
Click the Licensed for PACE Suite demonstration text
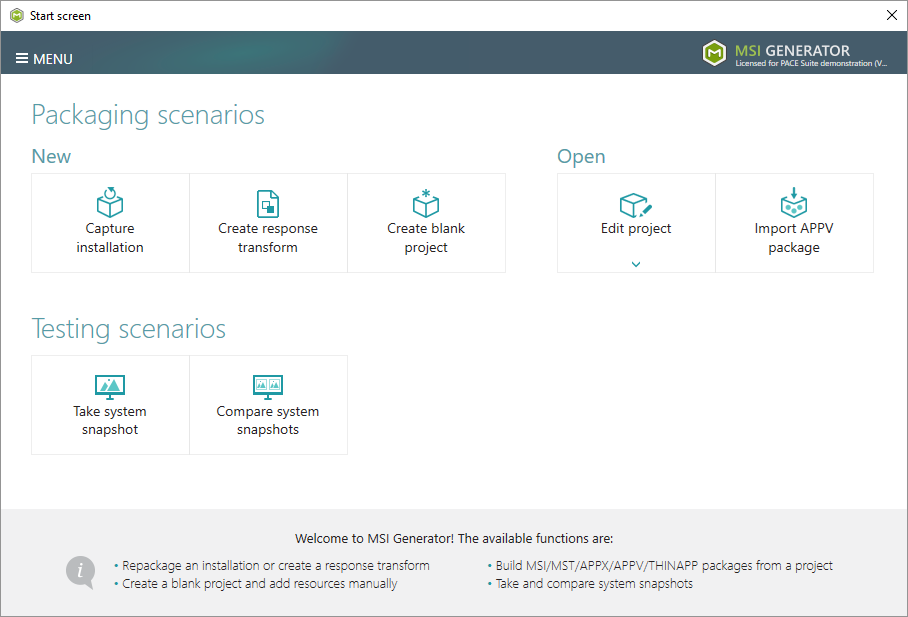[811, 63]
